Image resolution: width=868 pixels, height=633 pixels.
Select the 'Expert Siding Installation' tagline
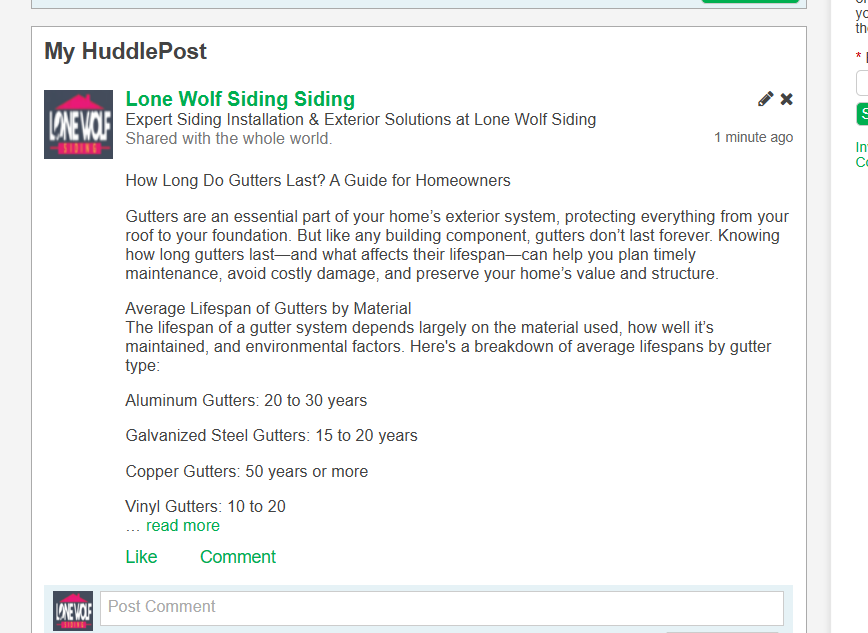361,120
